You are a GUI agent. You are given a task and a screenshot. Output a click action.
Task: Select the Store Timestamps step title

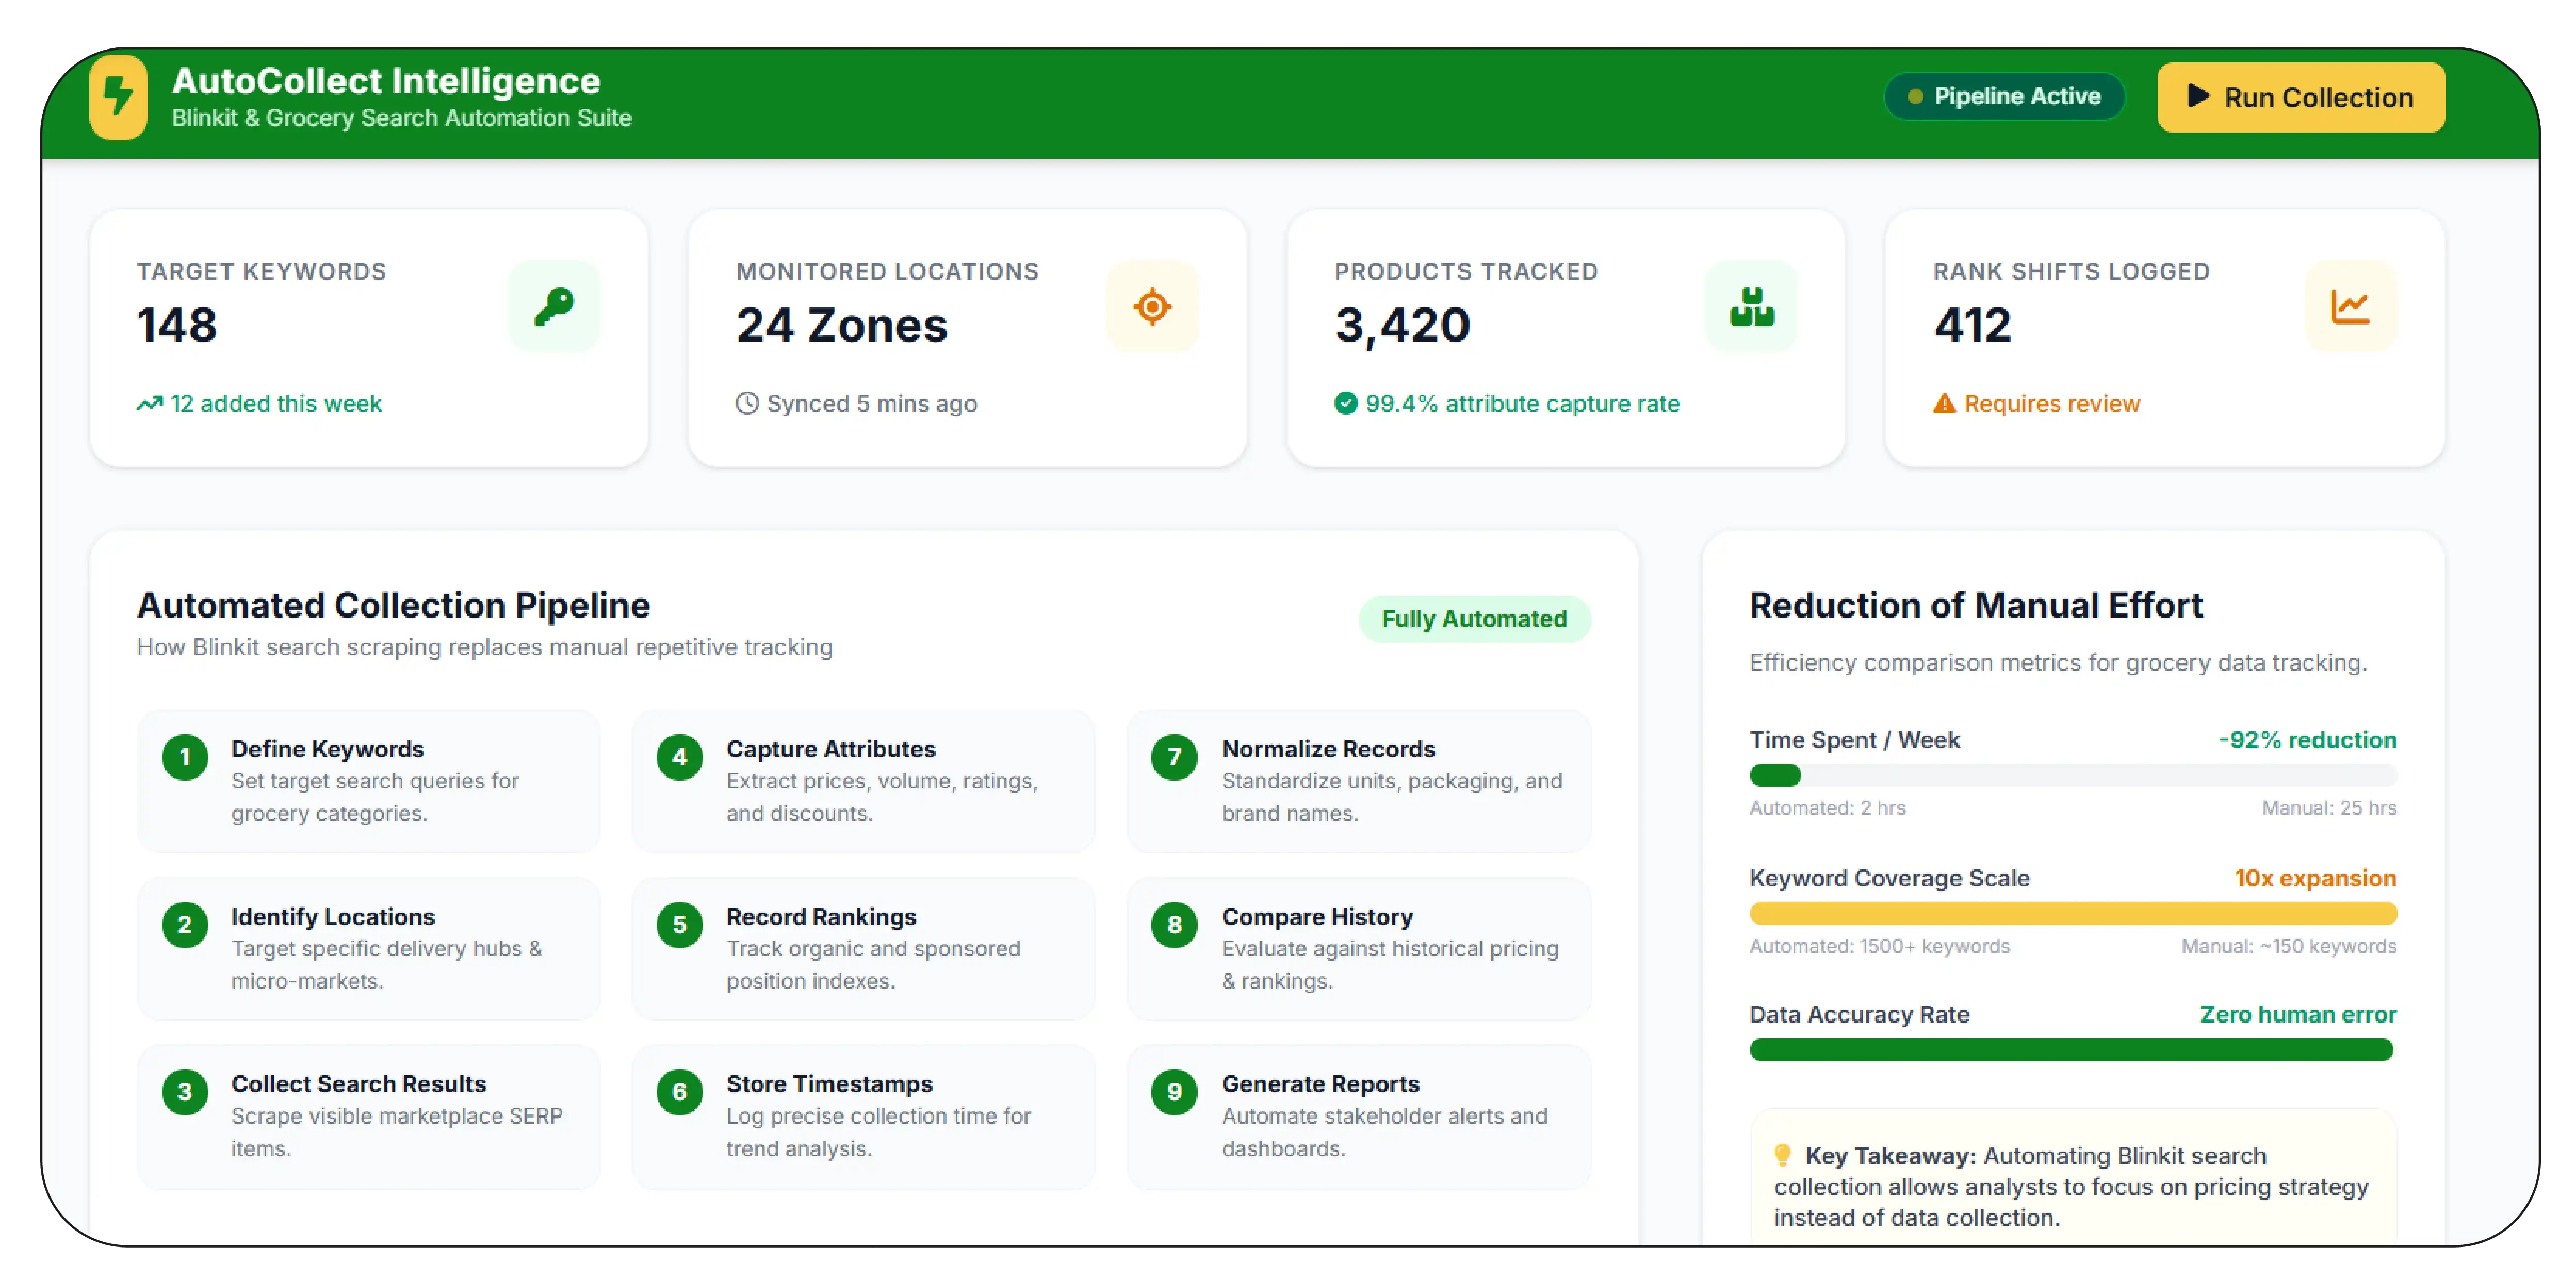click(829, 1084)
